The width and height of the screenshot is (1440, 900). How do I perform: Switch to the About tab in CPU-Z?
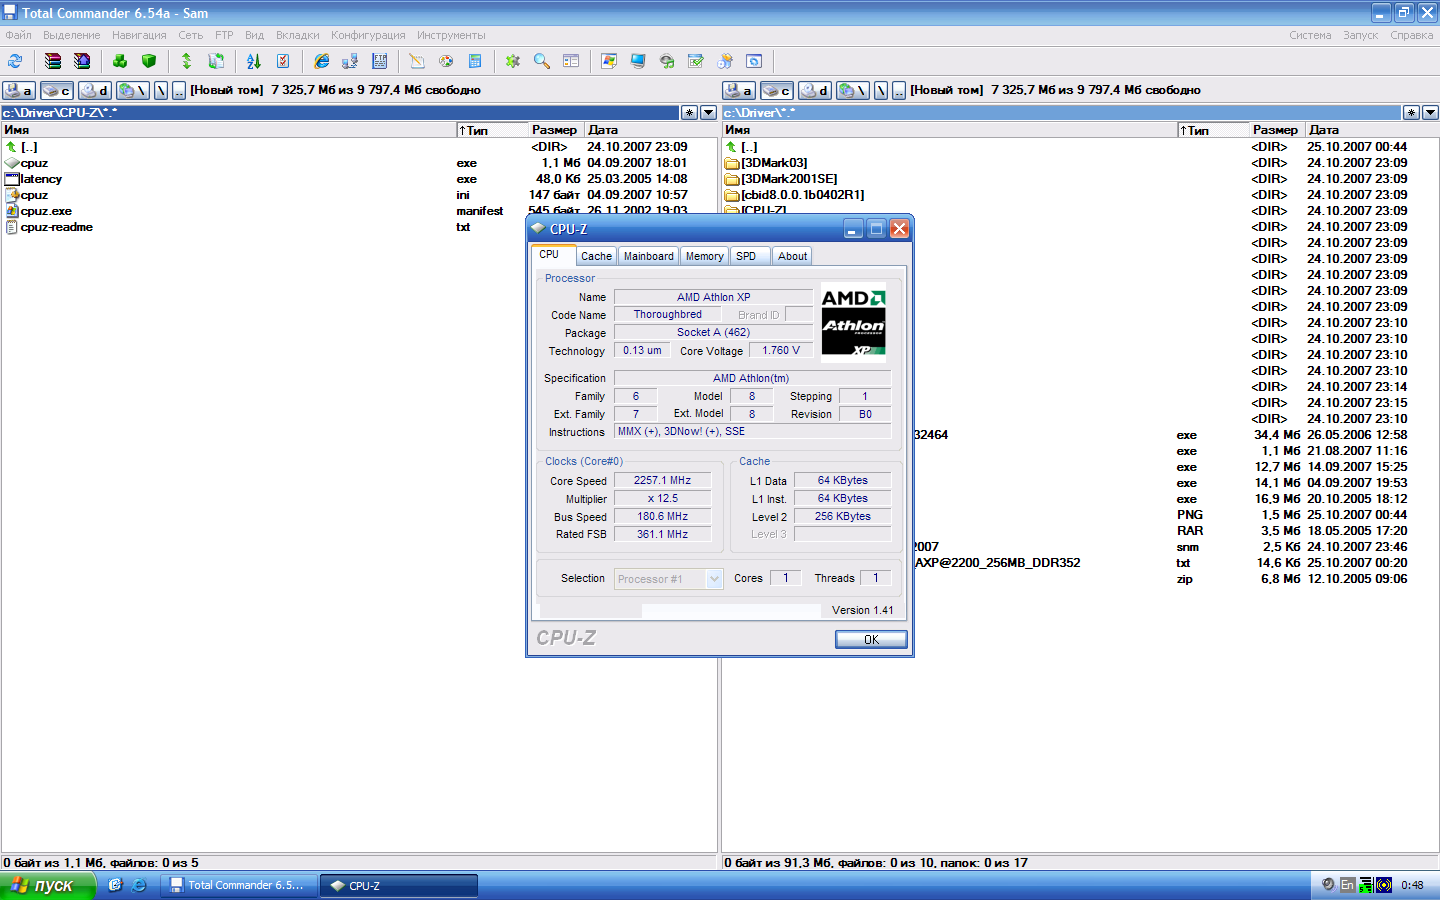793,256
